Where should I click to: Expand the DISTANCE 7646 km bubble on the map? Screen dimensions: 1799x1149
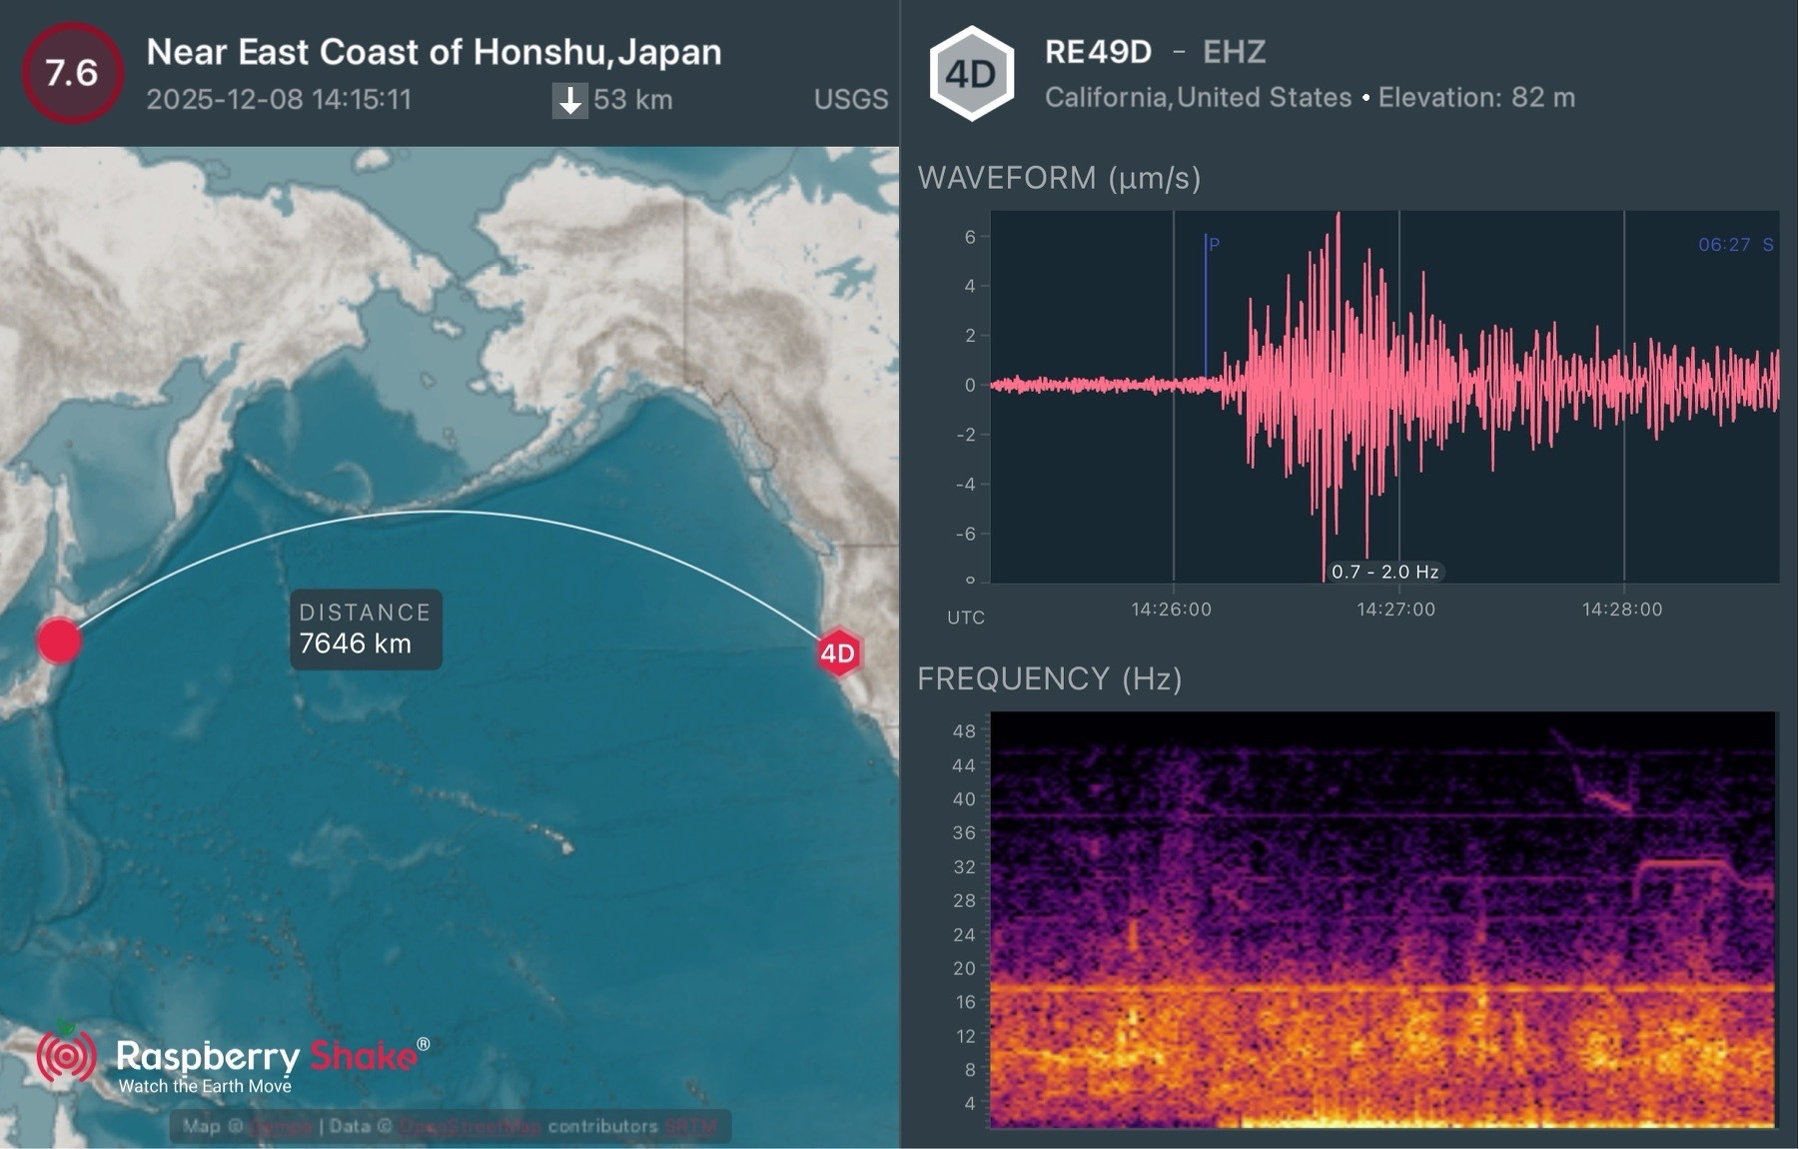pos(364,629)
